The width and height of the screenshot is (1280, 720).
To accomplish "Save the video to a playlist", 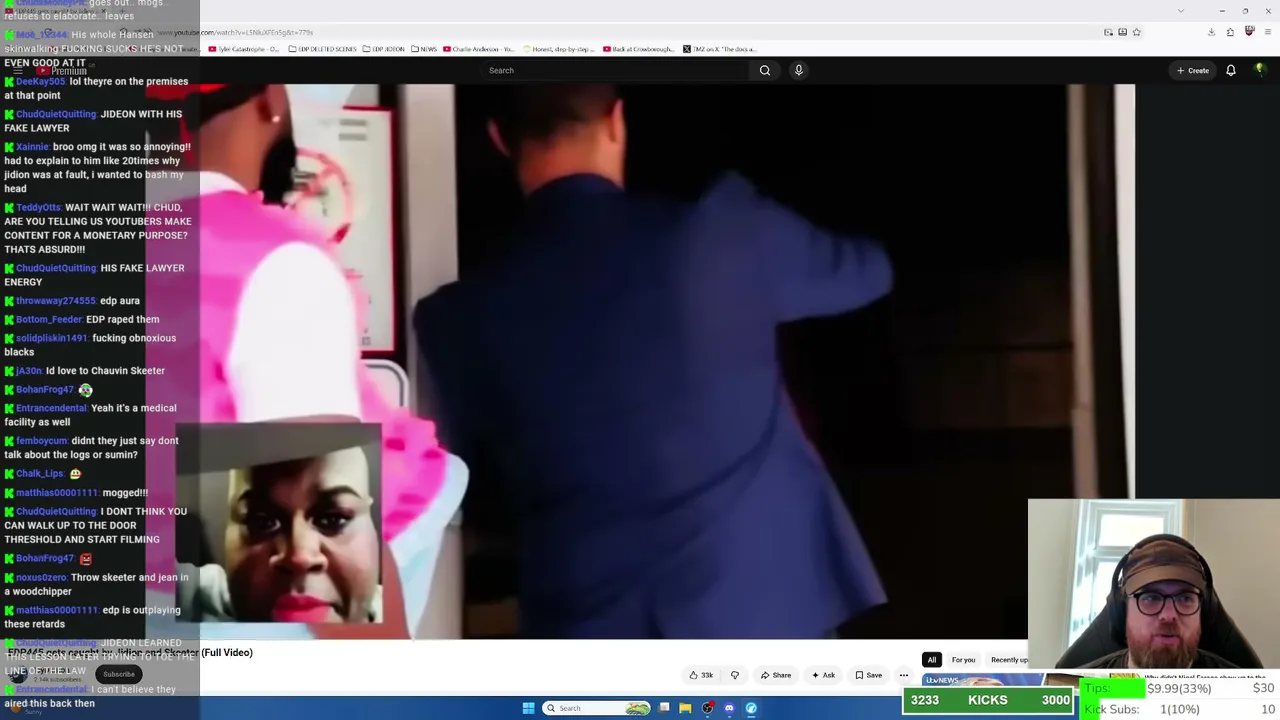I will (x=868, y=675).
